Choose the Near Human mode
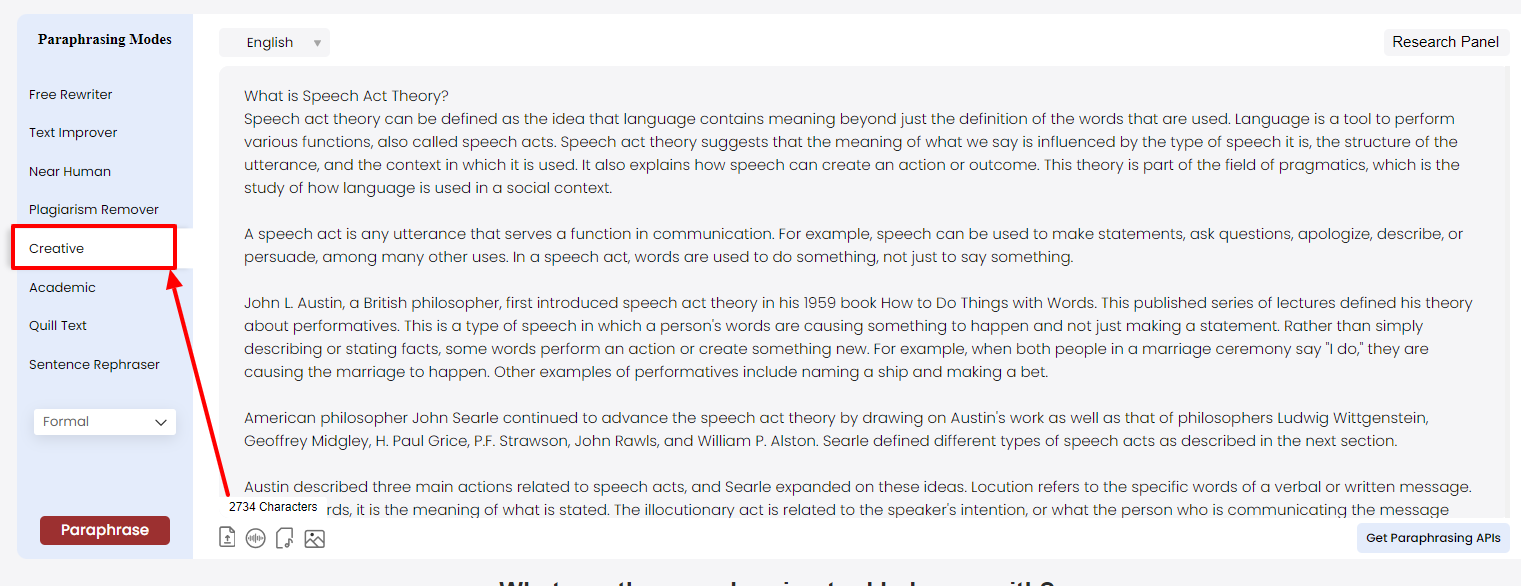This screenshot has height=586, width=1521. [x=70, y=172]
